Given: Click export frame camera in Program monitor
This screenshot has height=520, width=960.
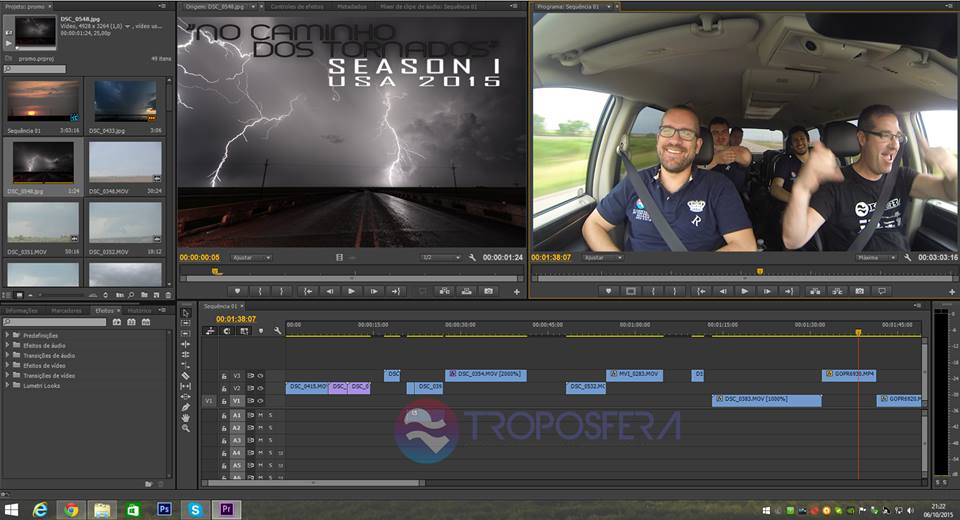Looking at the screenshot, I should click(860, 292).
